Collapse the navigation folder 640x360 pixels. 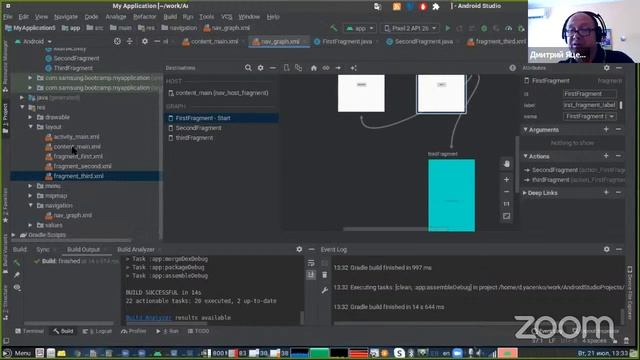point(31,205)
